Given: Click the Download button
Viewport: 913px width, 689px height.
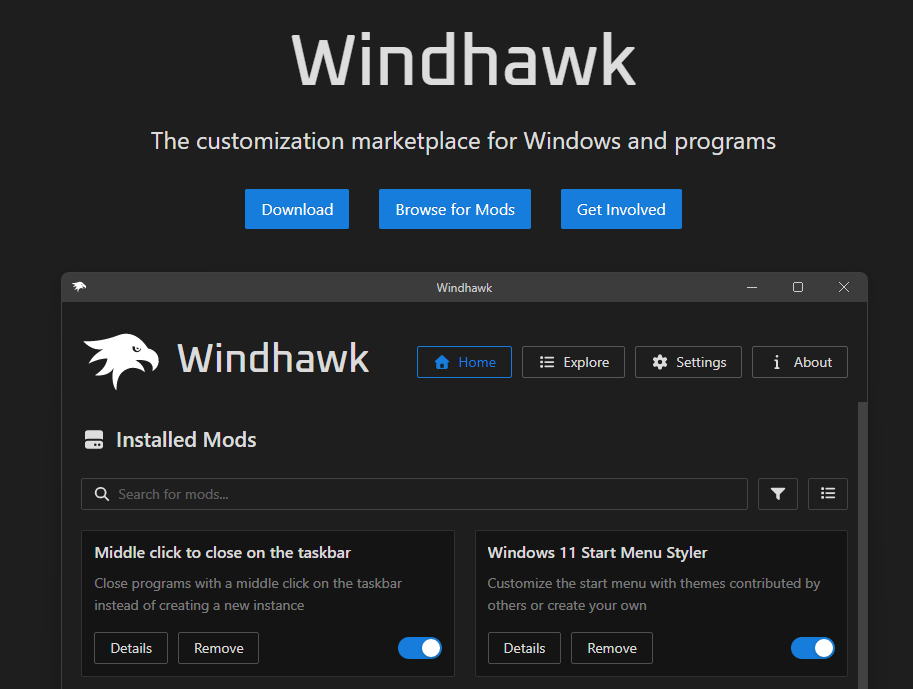Looking at the screenshot, I should tap(297, 209).
